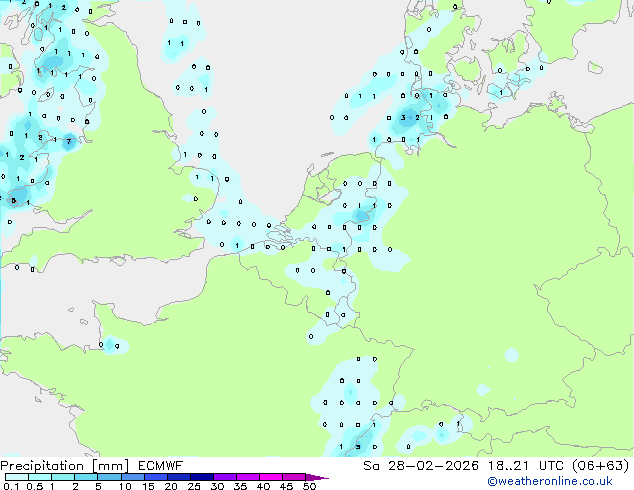
Task: Click the 'Precipitation [mm]' title text
Action: [x=65, y=466]
